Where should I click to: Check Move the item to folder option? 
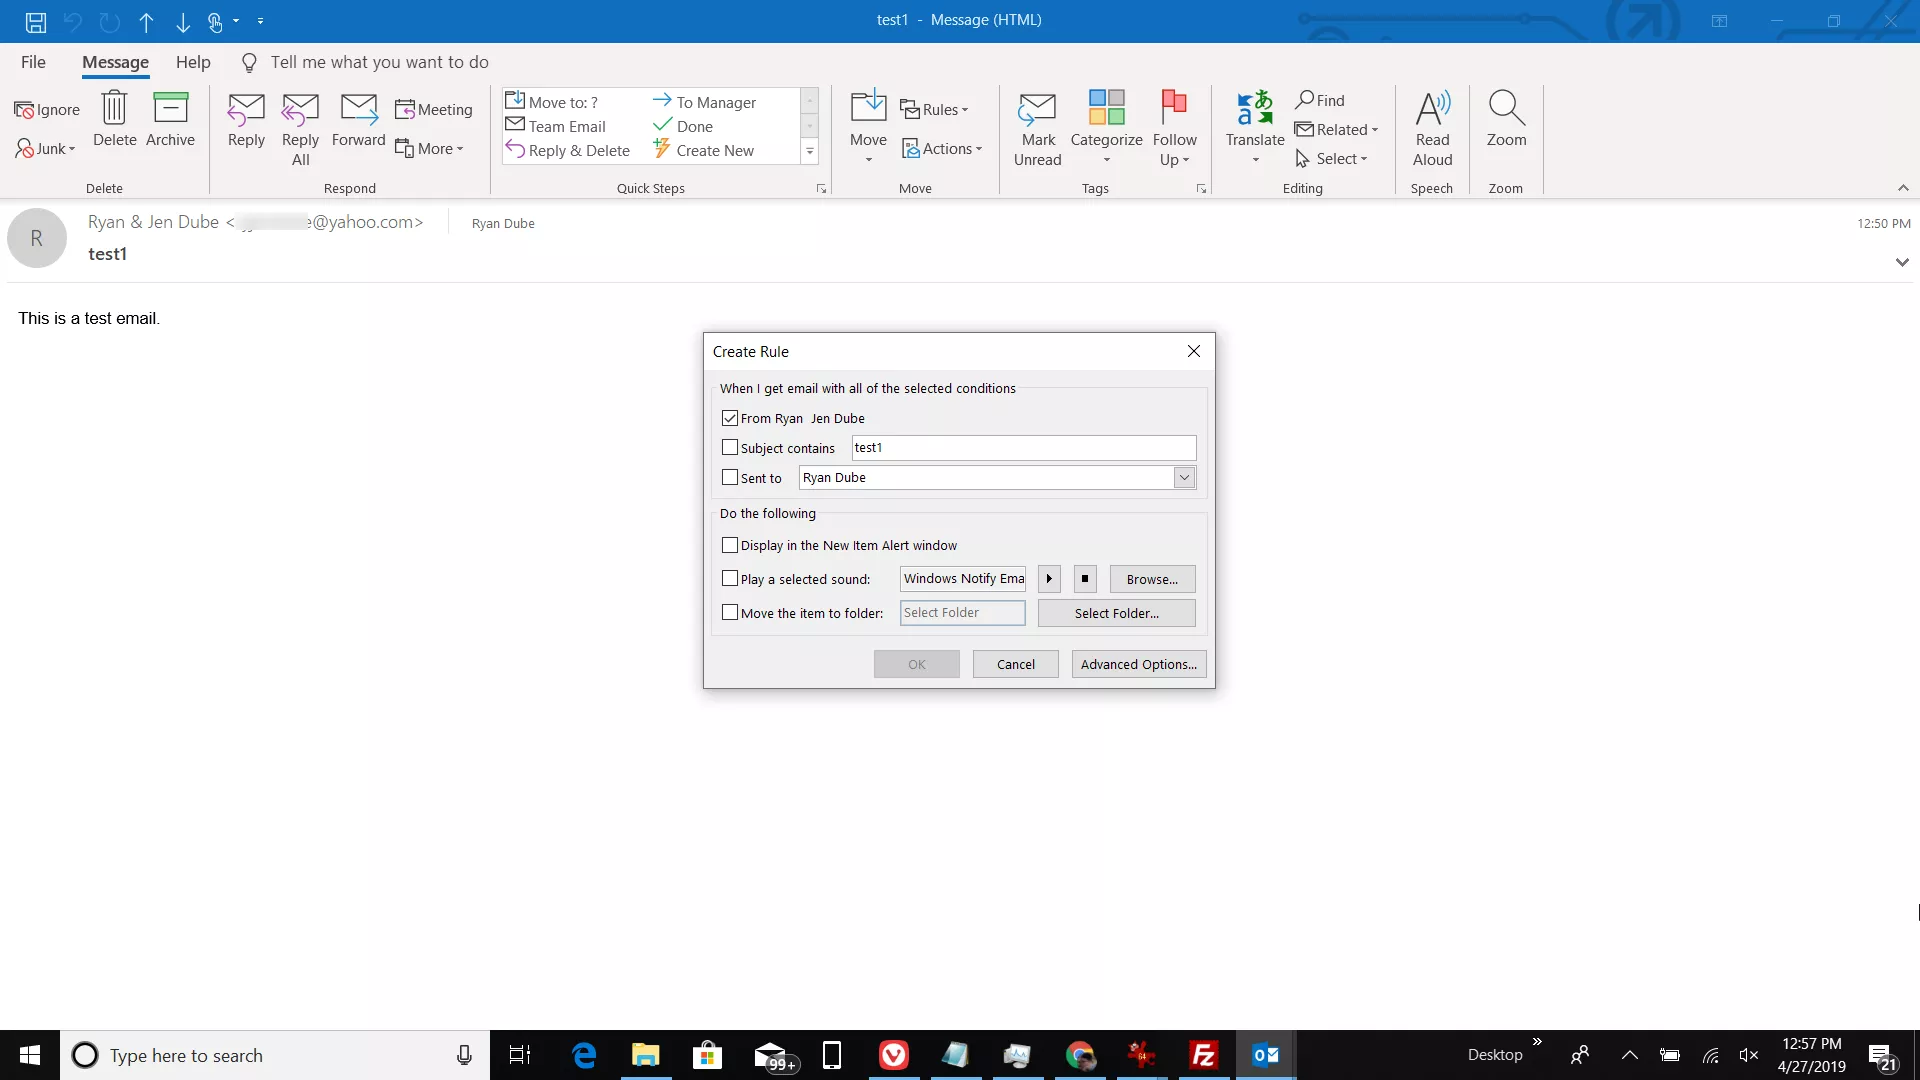(x=730, y=613)
